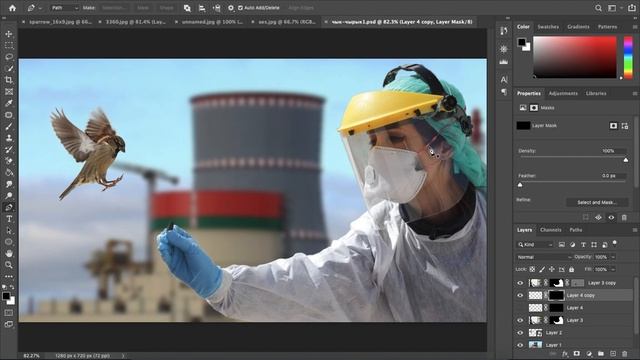Open the Search icon at top right

click(x=598, y=8)
